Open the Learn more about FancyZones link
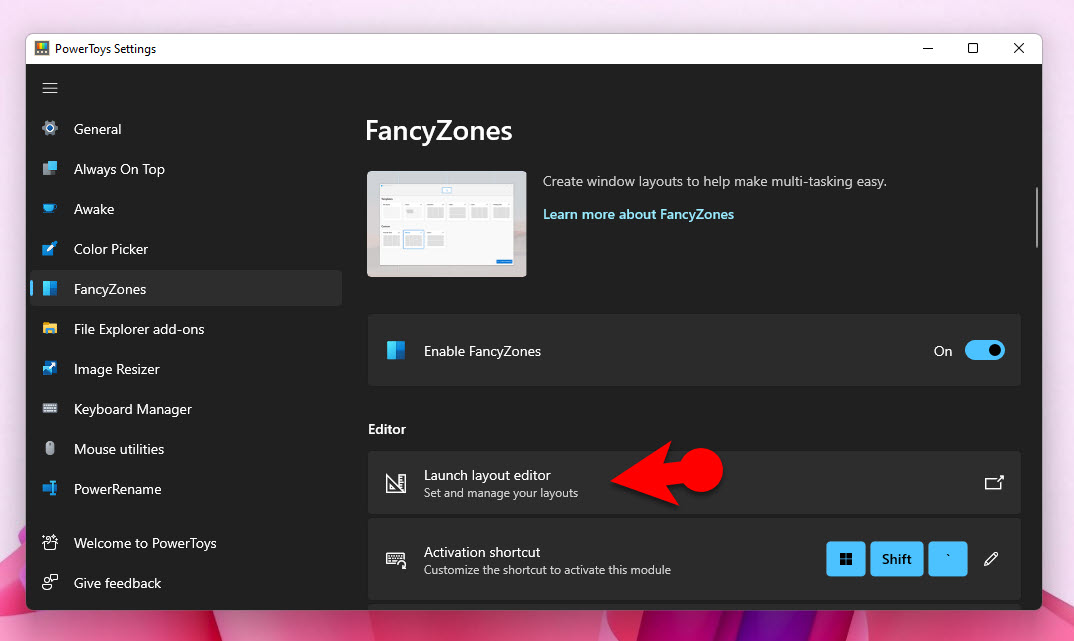 coord(638,214)
